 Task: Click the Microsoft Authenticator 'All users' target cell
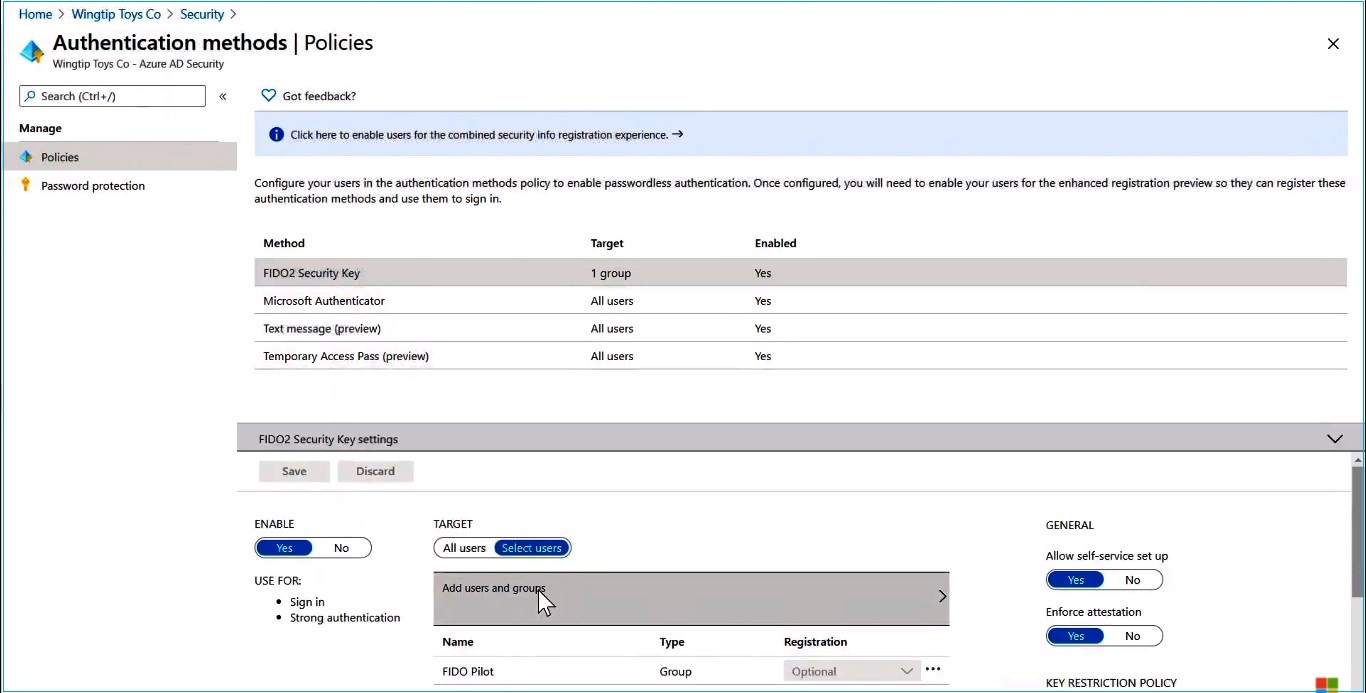[612, 301]
